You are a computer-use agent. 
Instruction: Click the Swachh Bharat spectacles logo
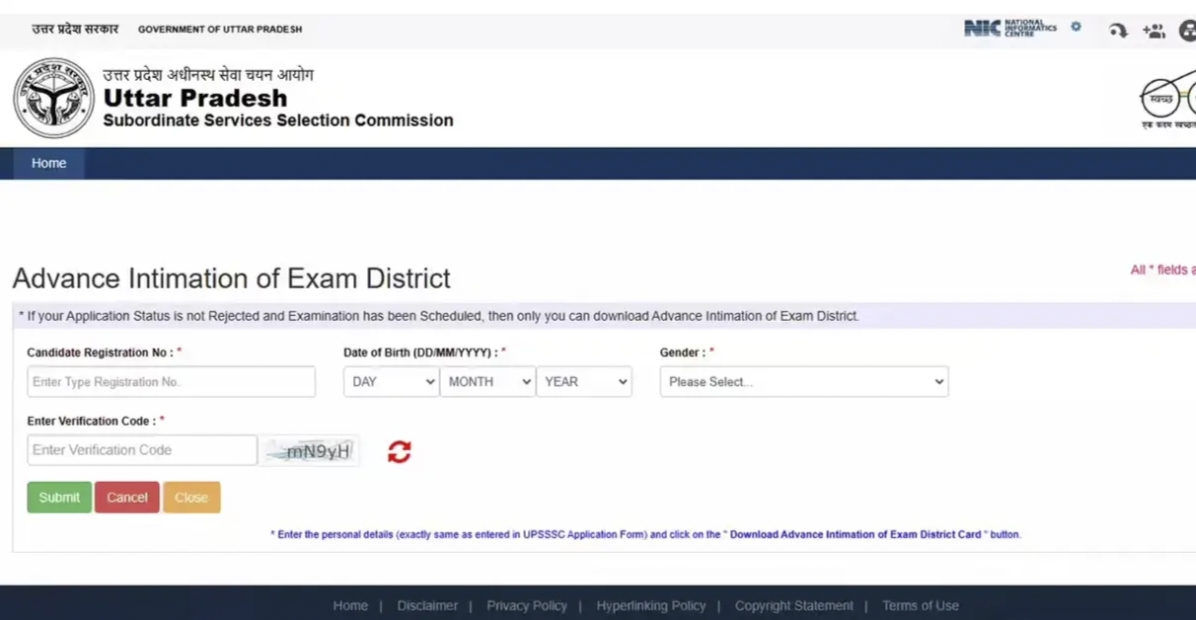click(1168, 99)
